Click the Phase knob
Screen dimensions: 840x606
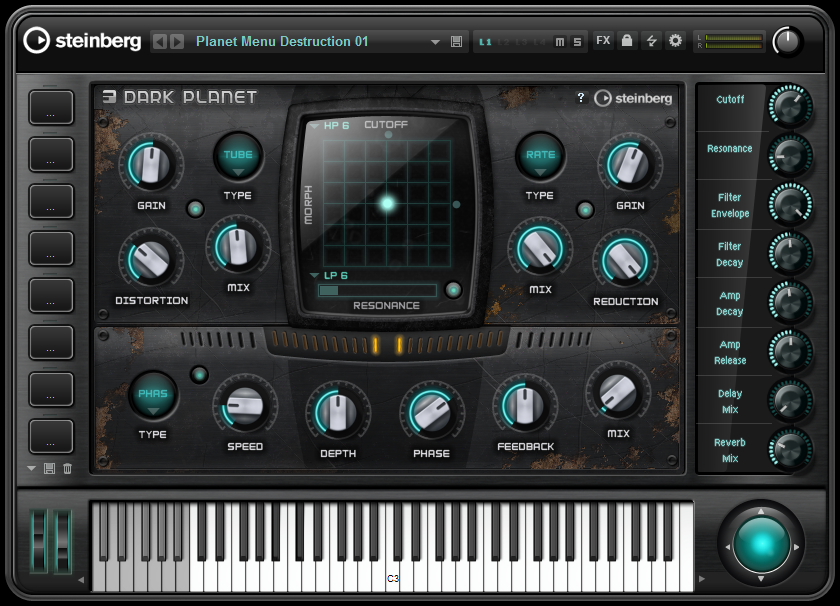(432, 412)
